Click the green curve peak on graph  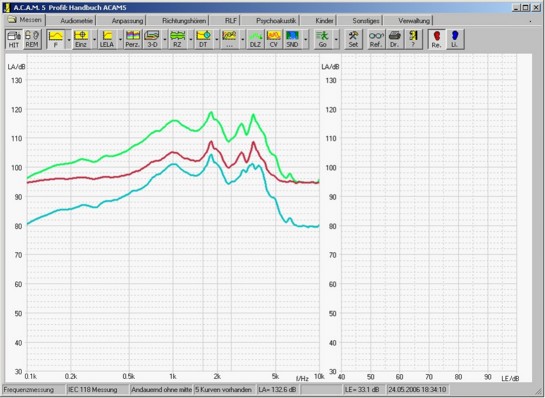(211, 113)
